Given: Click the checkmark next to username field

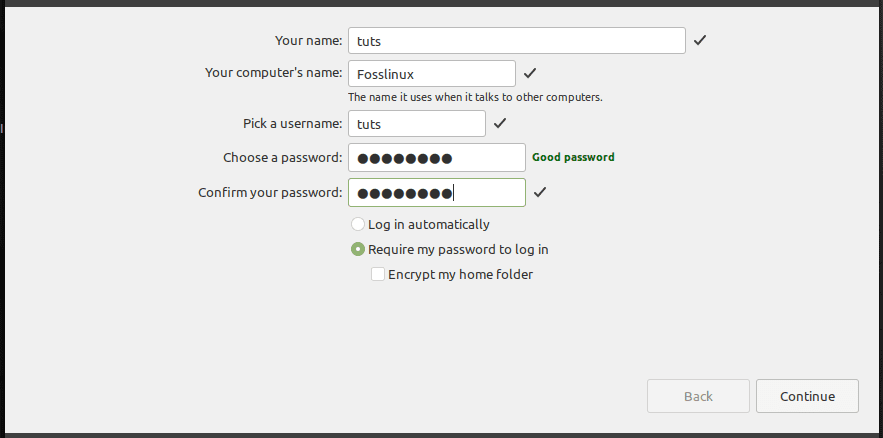Looking at the screenshot, I should pos(500,124).
